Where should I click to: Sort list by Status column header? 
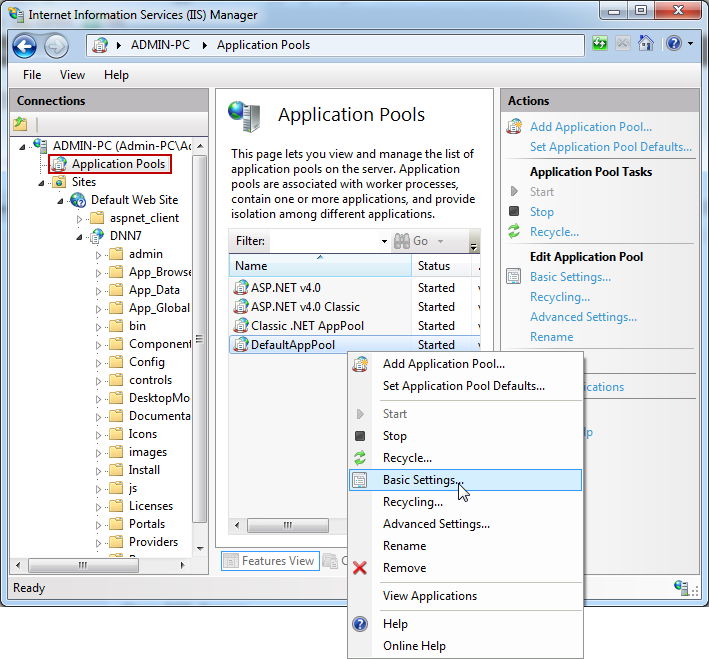[441, 266]
